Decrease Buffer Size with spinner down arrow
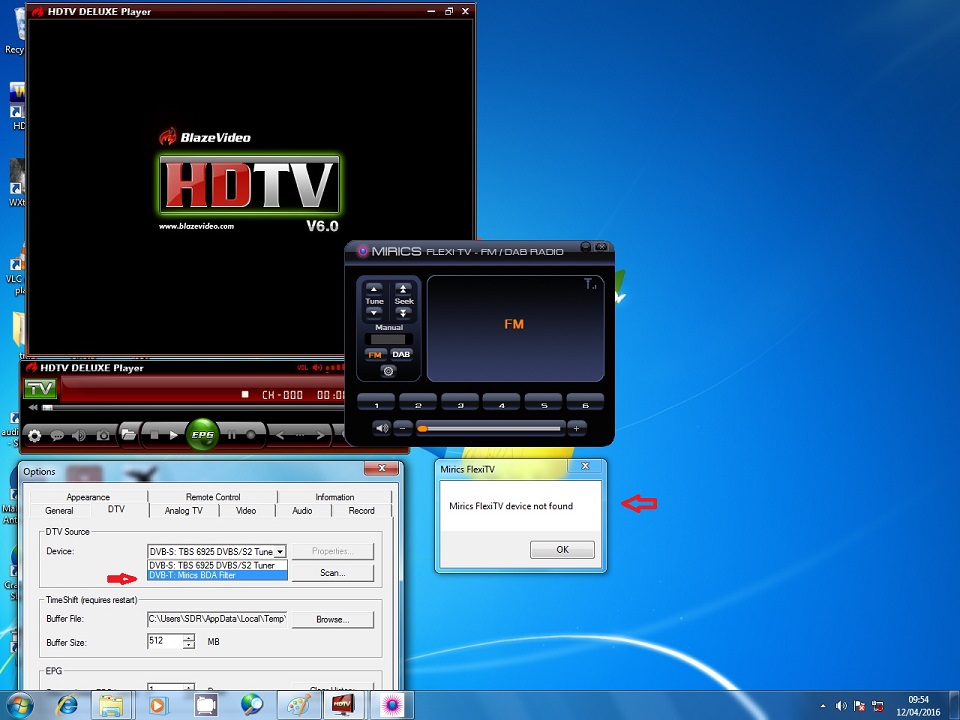The width and height of the screenshot is (960, 720). click(189, 645)
